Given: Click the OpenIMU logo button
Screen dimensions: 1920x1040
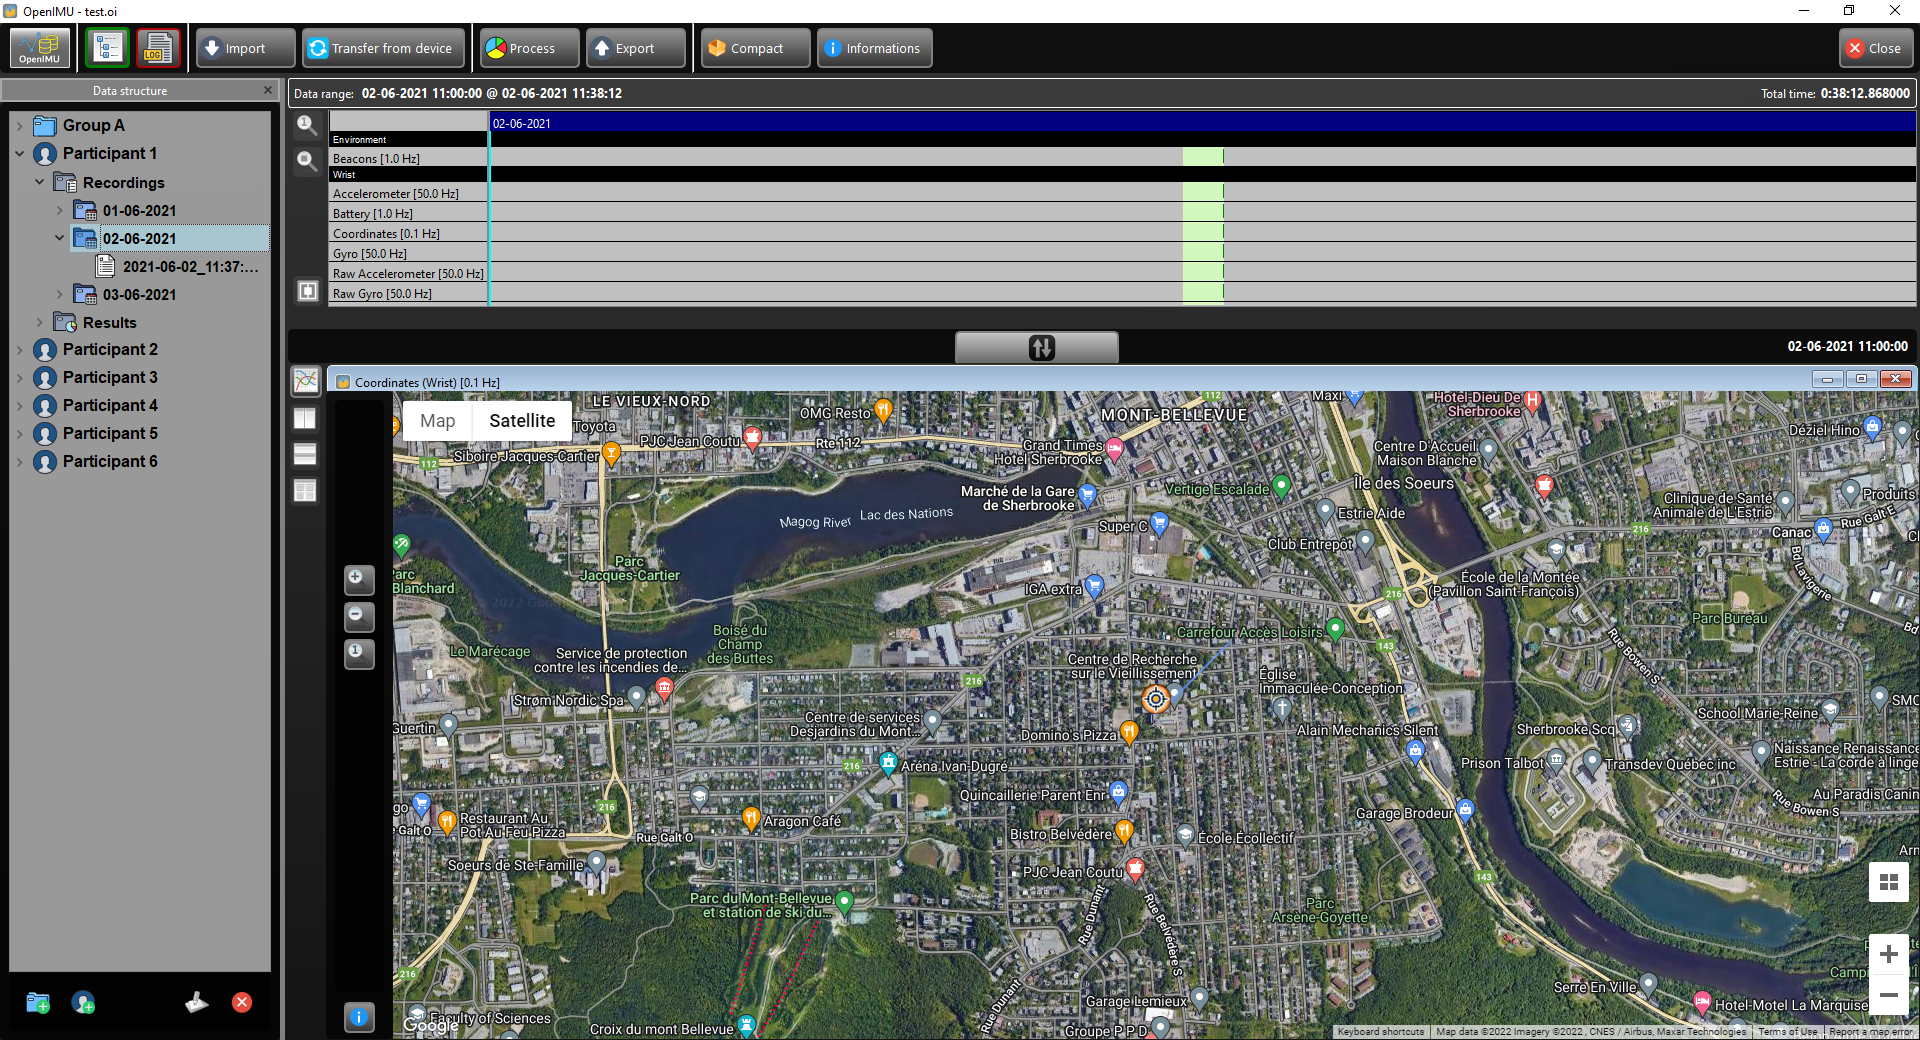Looking at the screenshot, I should 40,48.
